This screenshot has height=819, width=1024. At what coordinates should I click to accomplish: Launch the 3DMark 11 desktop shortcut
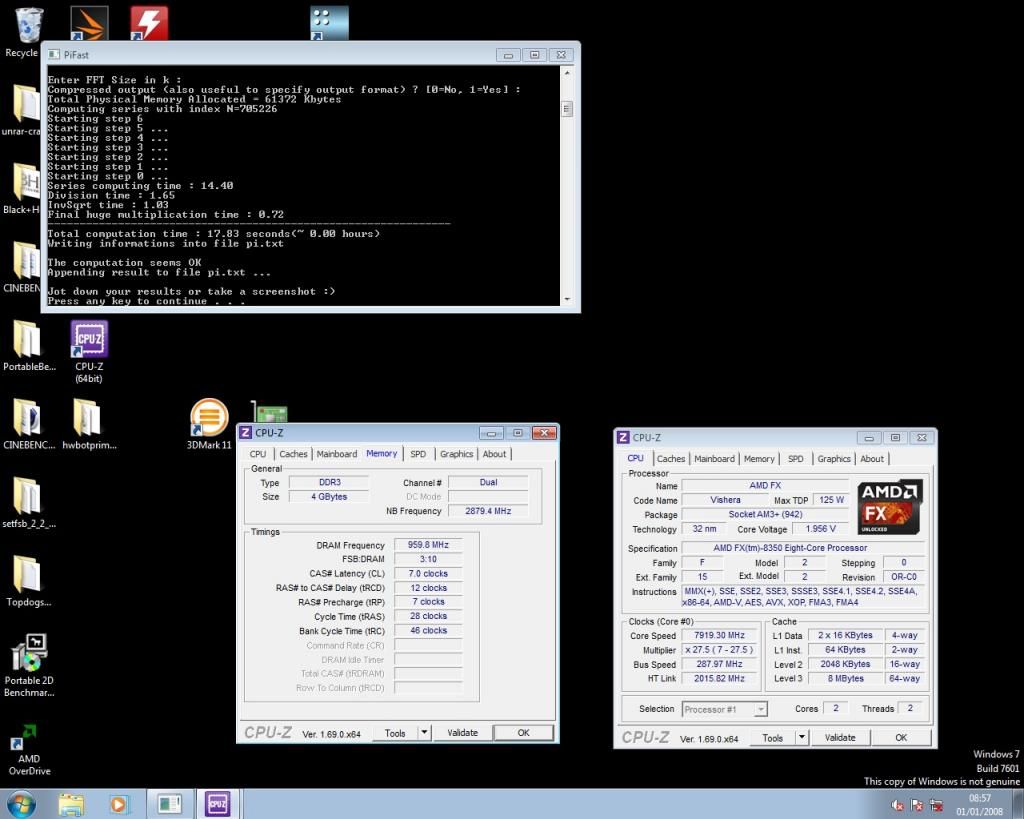[209, 418]
